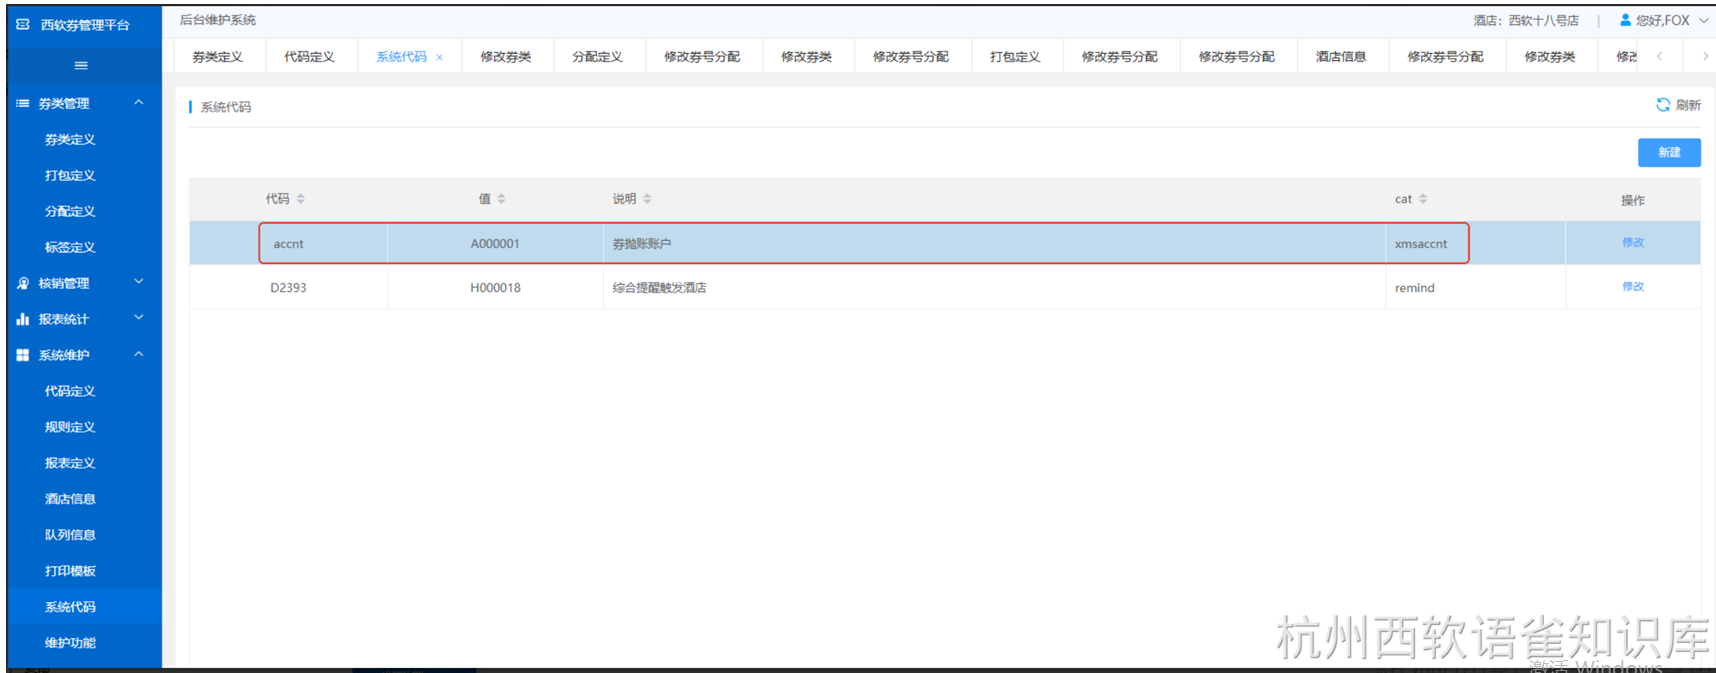Collapse the 券类管理 sidebar section

coord(139,103)
